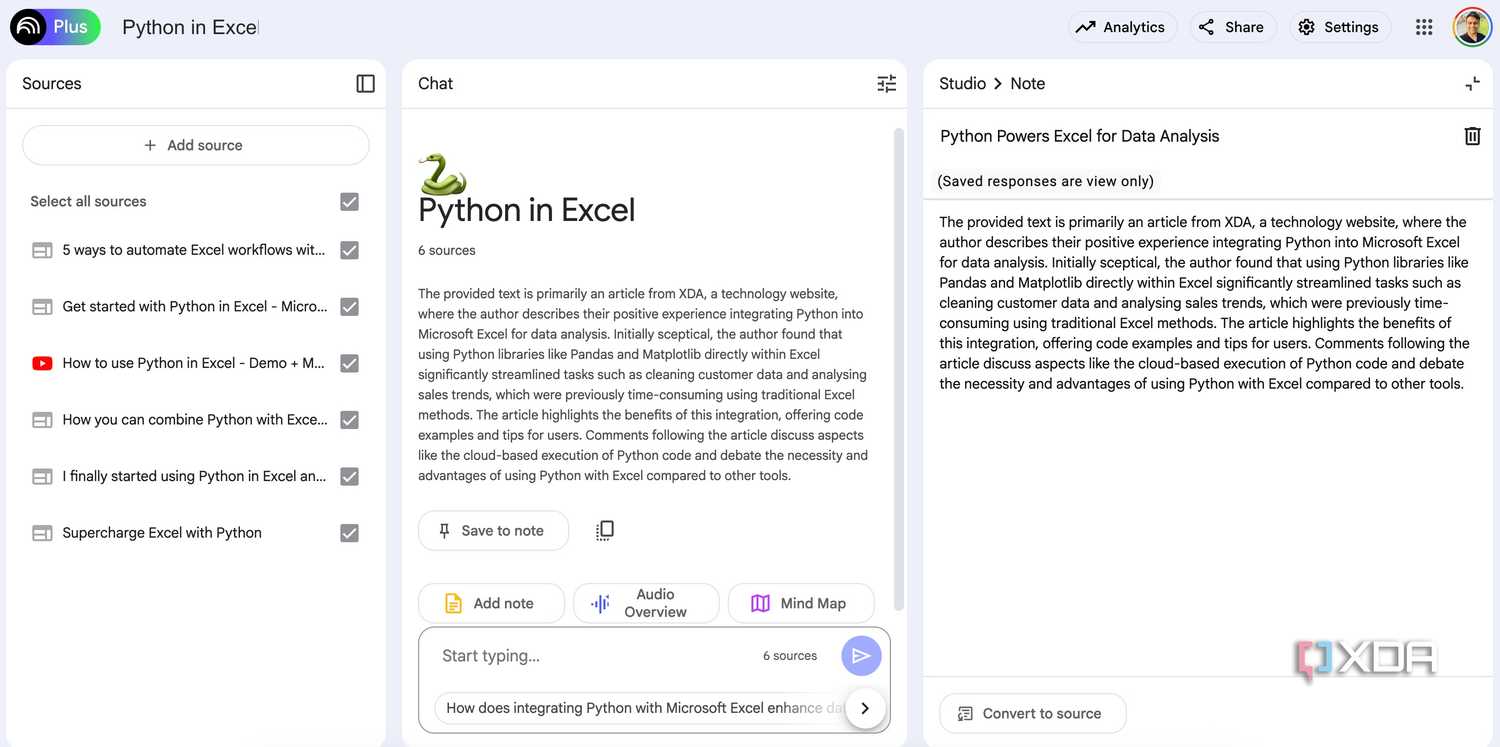
Task: Uncheck 'Supercharge Excel with Python' checkbox
Action: (349, 533)
